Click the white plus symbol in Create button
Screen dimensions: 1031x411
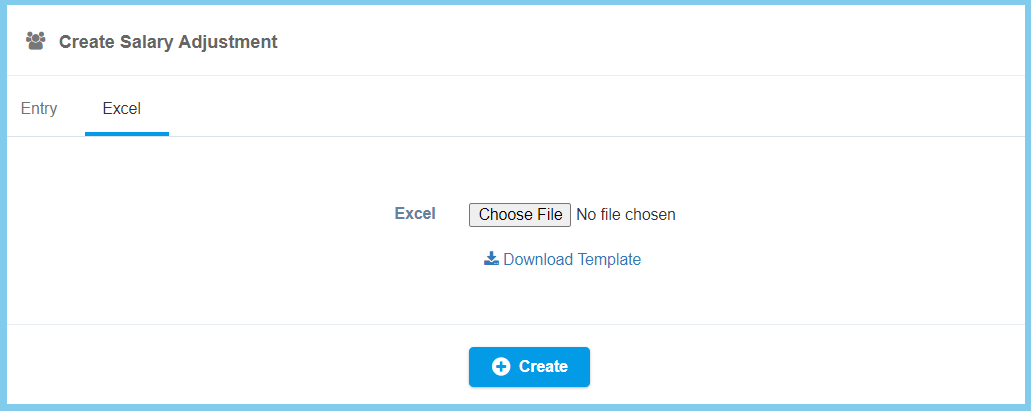tap(501, 367)
